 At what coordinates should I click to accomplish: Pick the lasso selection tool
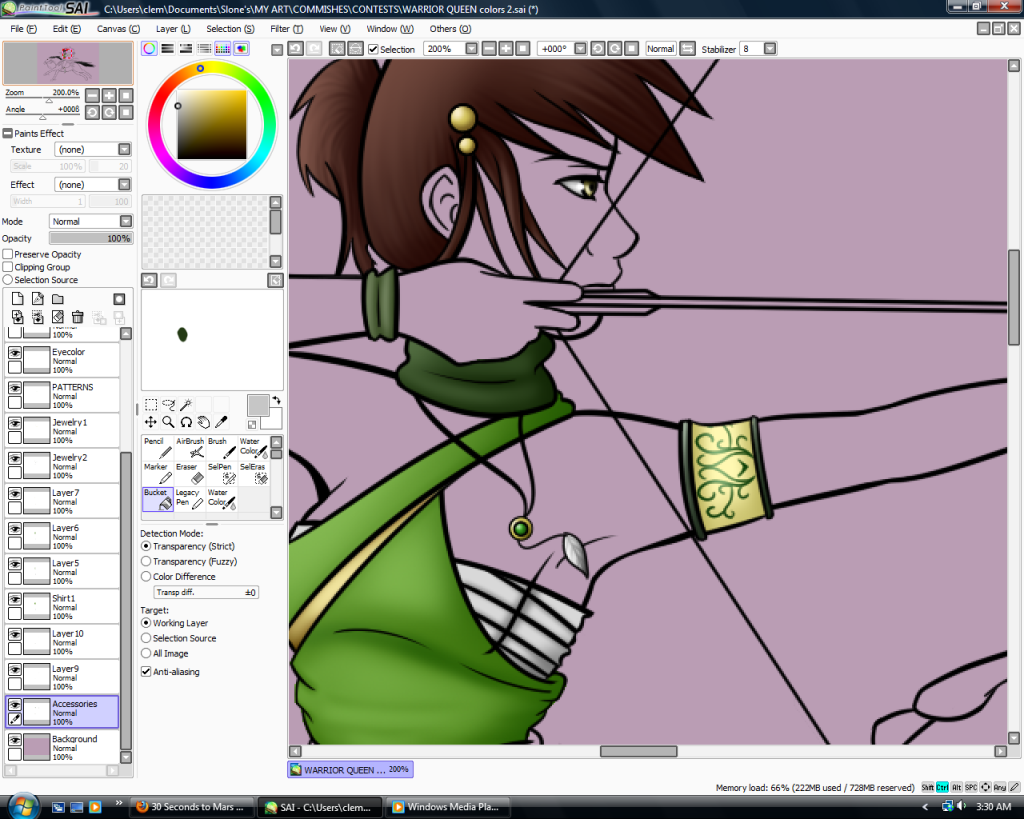pos(168,405)
